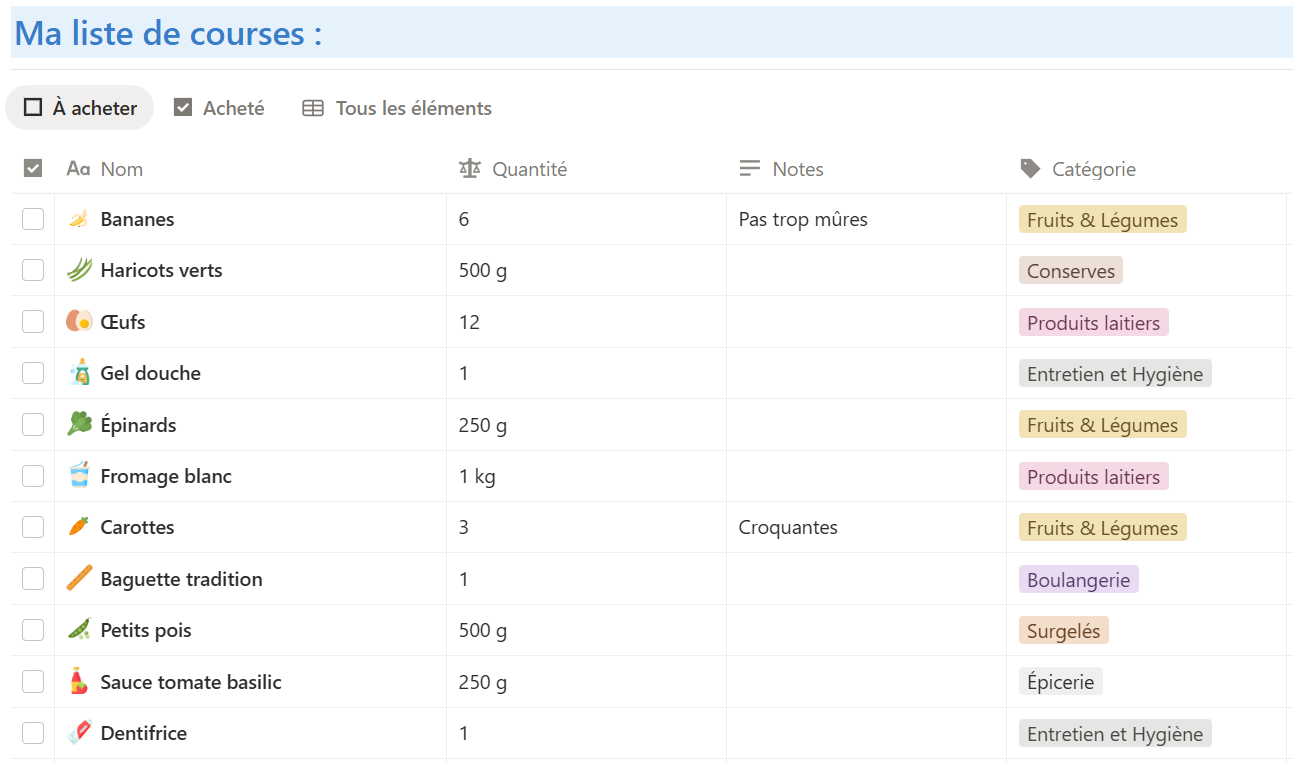Image resolution: width=1293 pixels, height=764 pixels.
Task: Click the shower gel bottle icon
Action: click(x=78, y=373)
